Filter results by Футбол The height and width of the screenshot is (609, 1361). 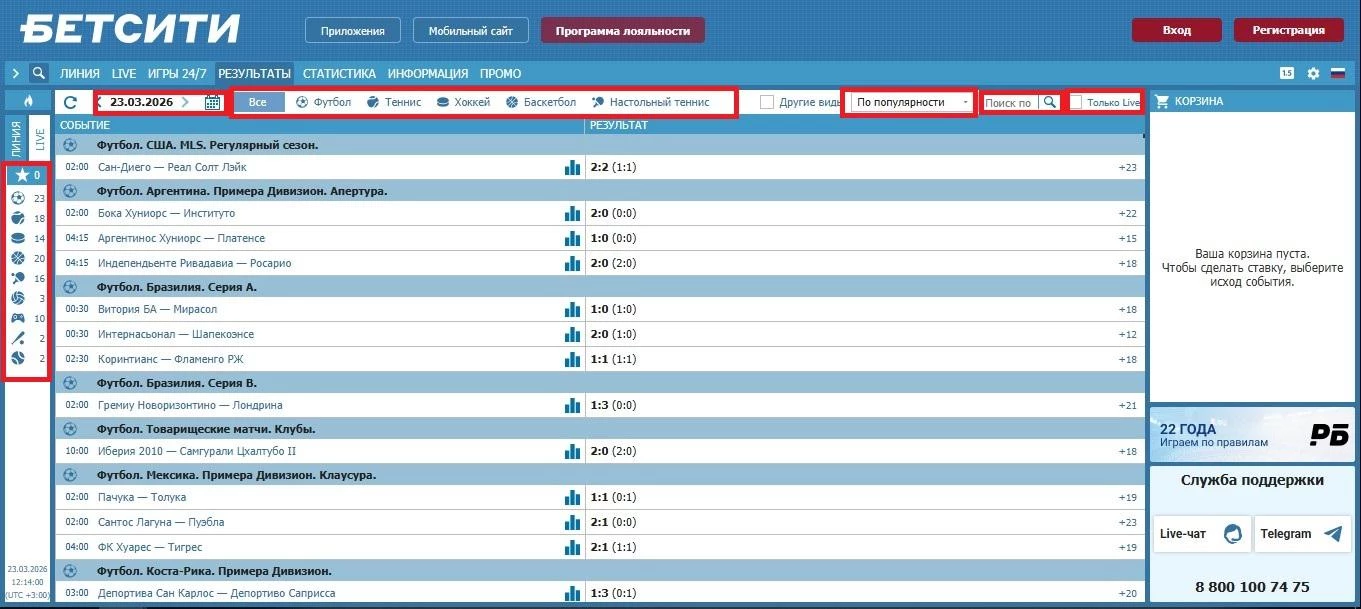[323, 102]
